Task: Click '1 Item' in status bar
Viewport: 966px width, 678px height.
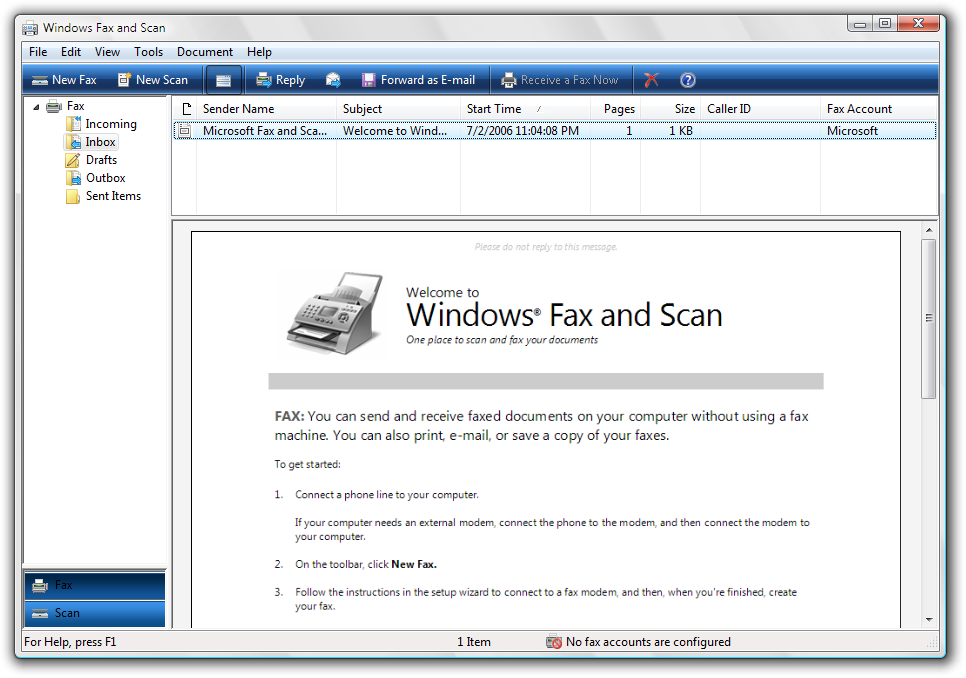Action: (474, 642)
